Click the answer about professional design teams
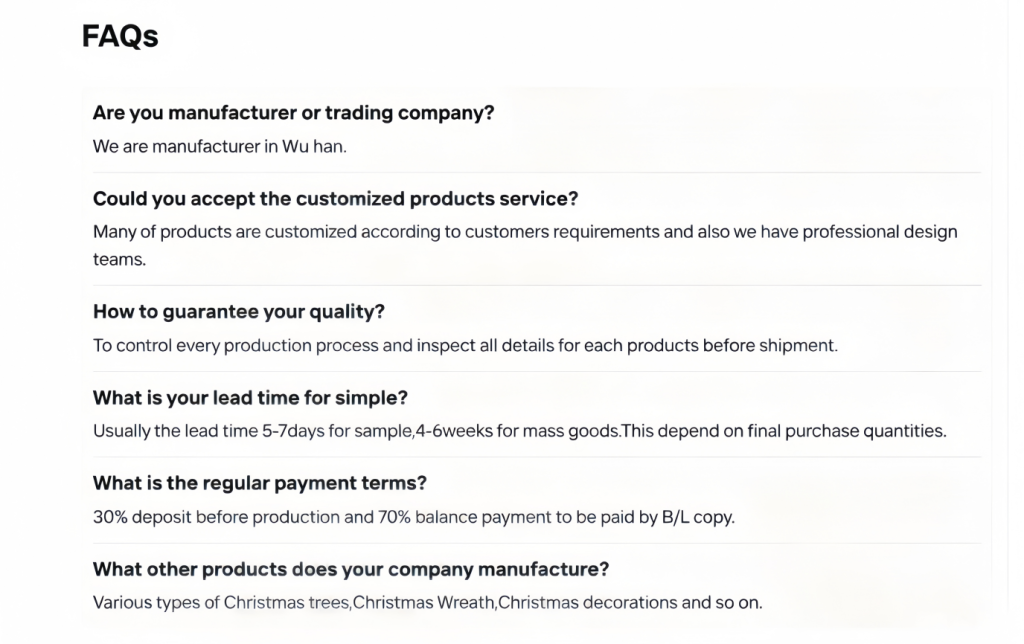This screenshot has height=644, width=1024. point(525,246)
